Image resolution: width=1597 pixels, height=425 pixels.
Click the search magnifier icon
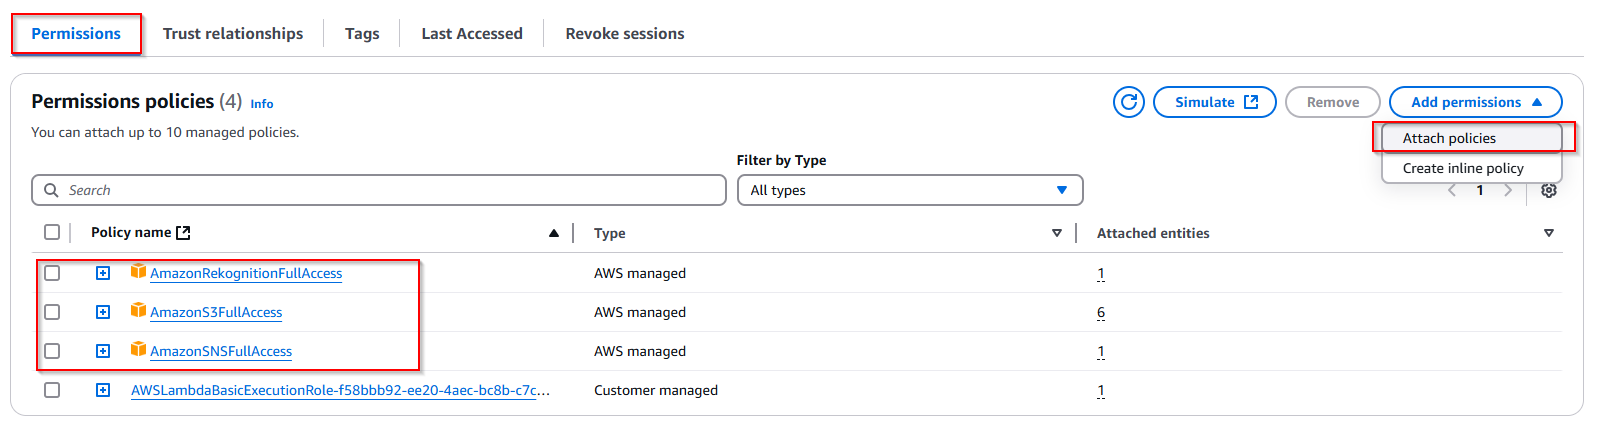[x=51, y=190]
